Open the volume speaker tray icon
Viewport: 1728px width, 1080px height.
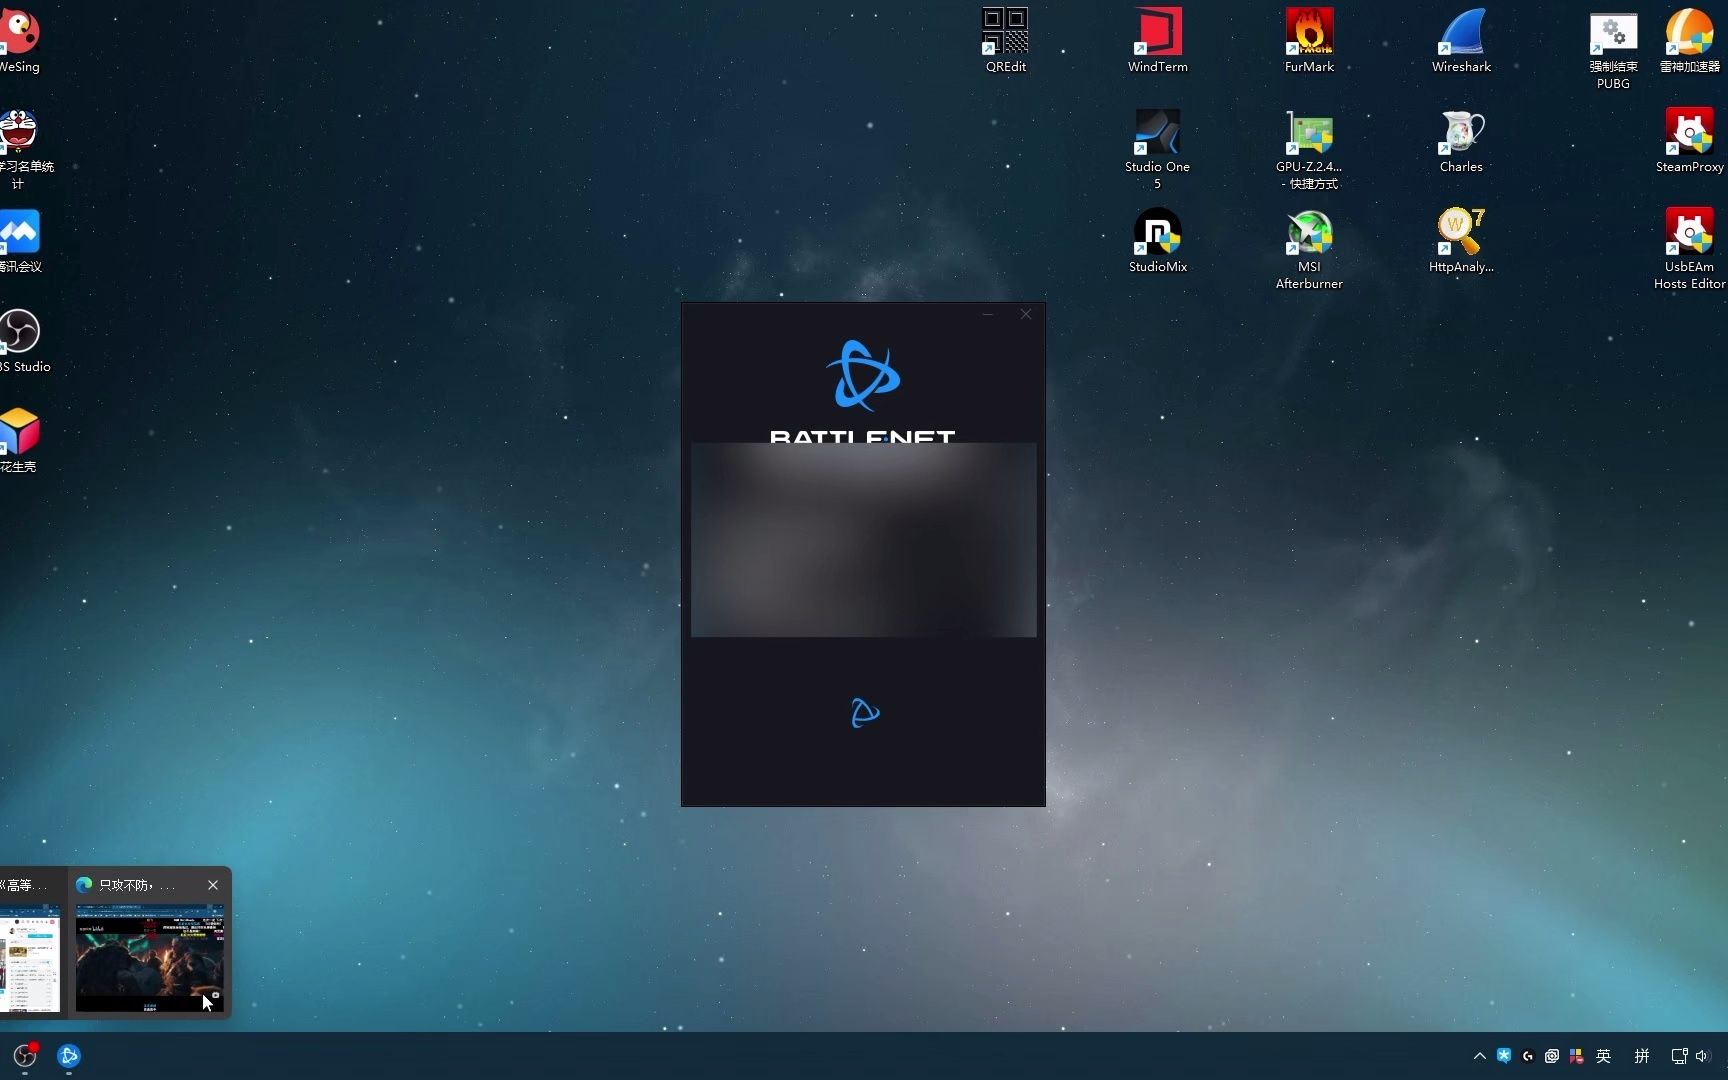(1704, 1056)
